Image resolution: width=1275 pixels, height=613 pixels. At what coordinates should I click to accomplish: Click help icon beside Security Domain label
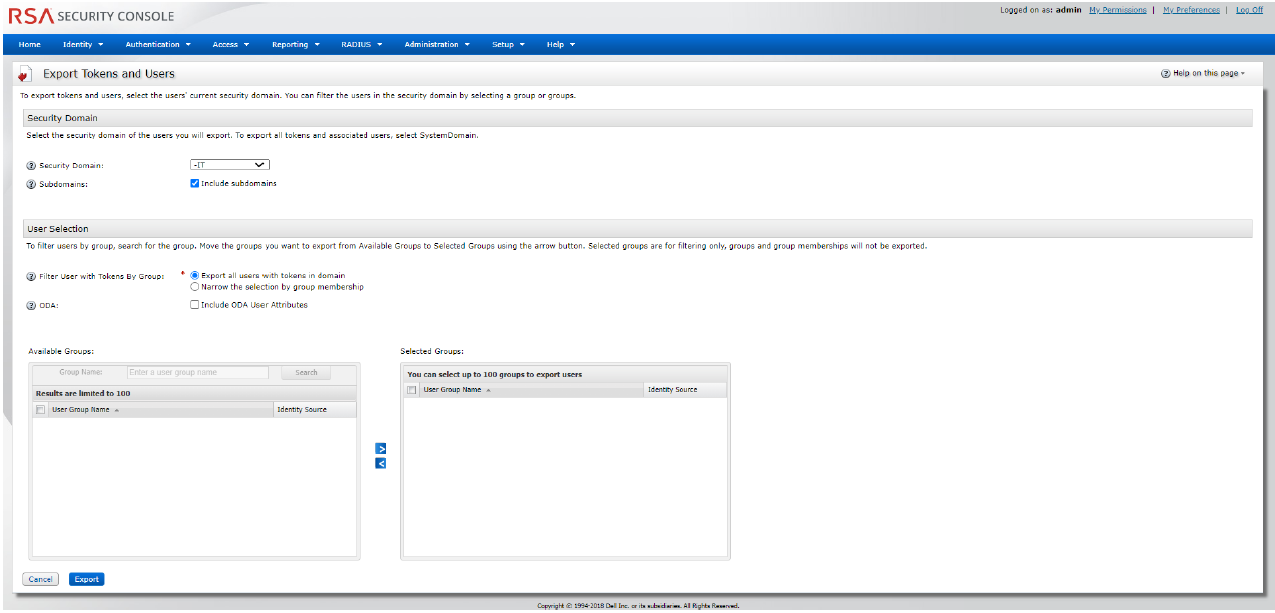(31, 165)
